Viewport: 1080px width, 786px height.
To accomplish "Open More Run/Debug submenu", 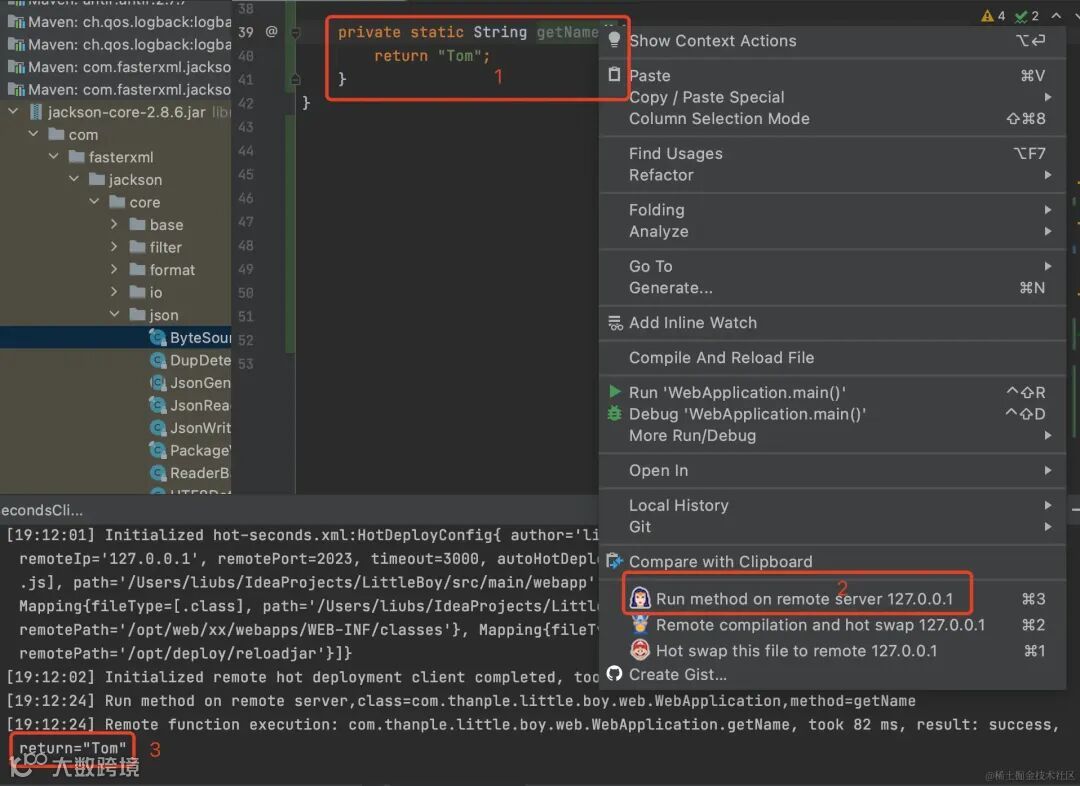I will [x=833, y=435].
